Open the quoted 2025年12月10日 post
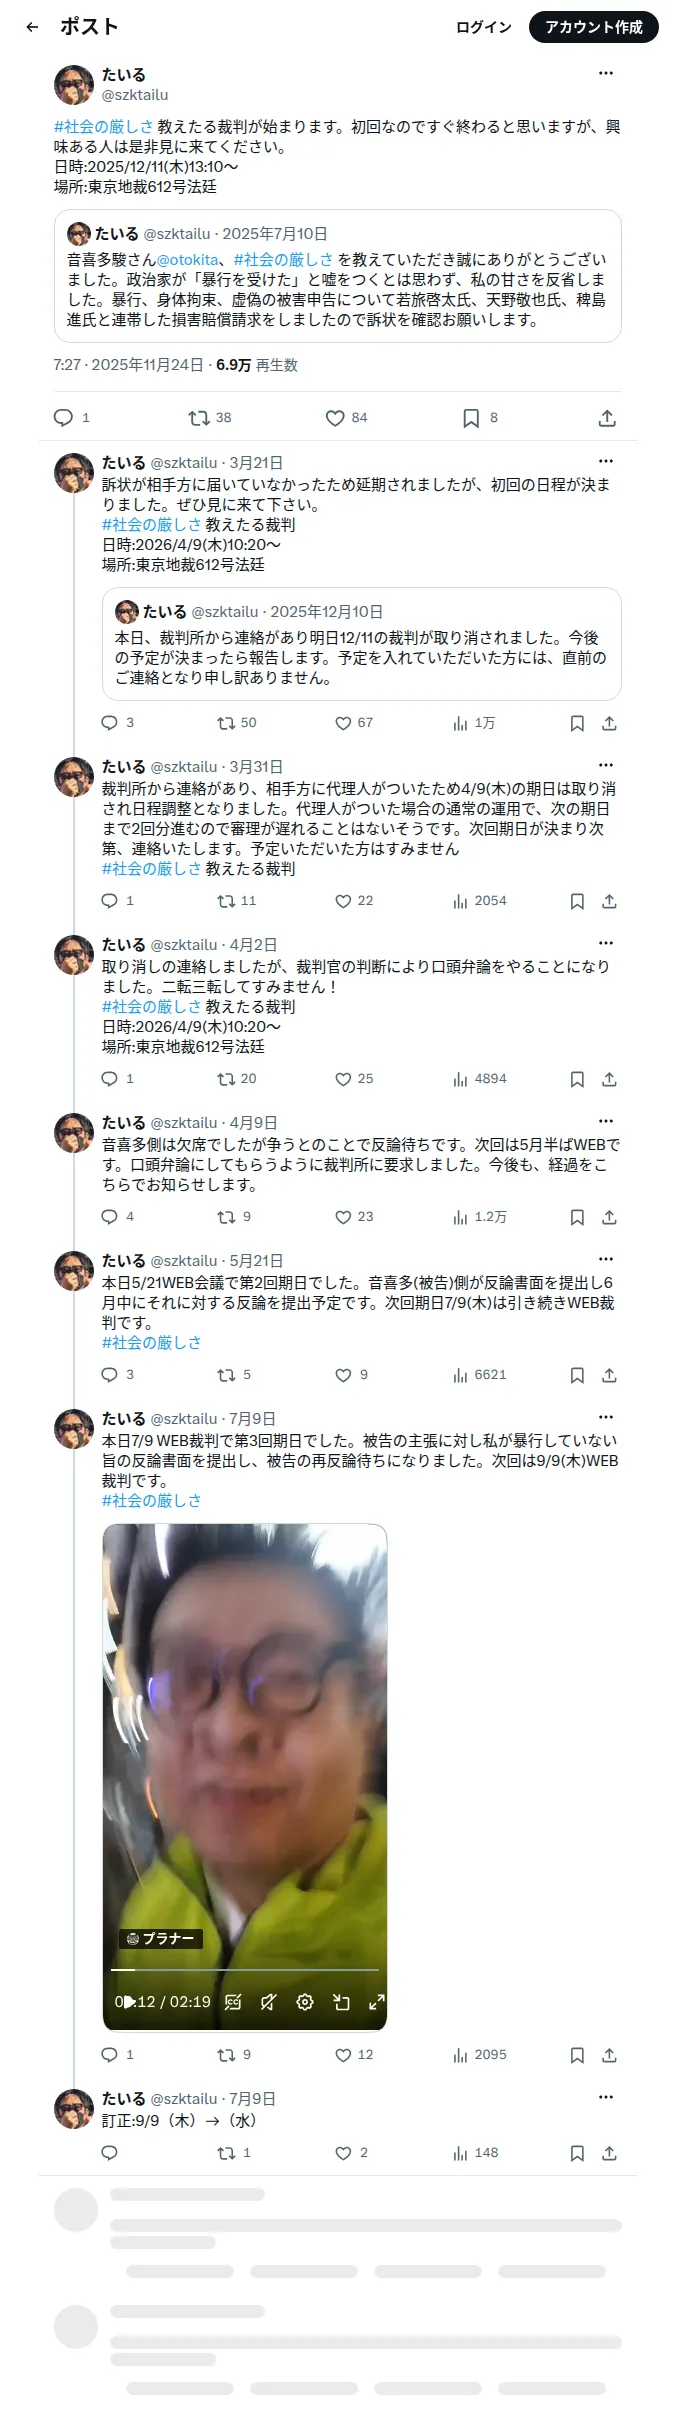 point(362,644)
